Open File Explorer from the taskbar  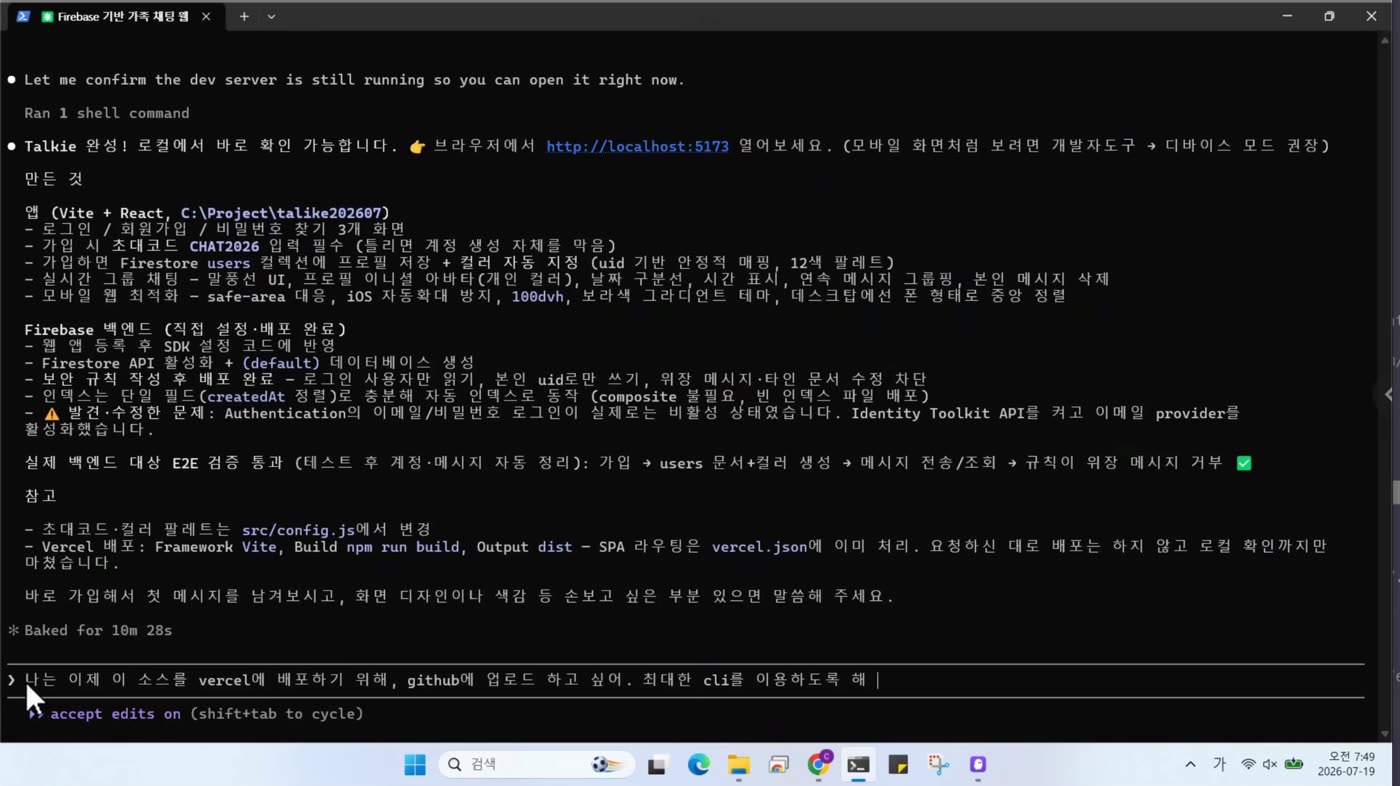point(738,765)
